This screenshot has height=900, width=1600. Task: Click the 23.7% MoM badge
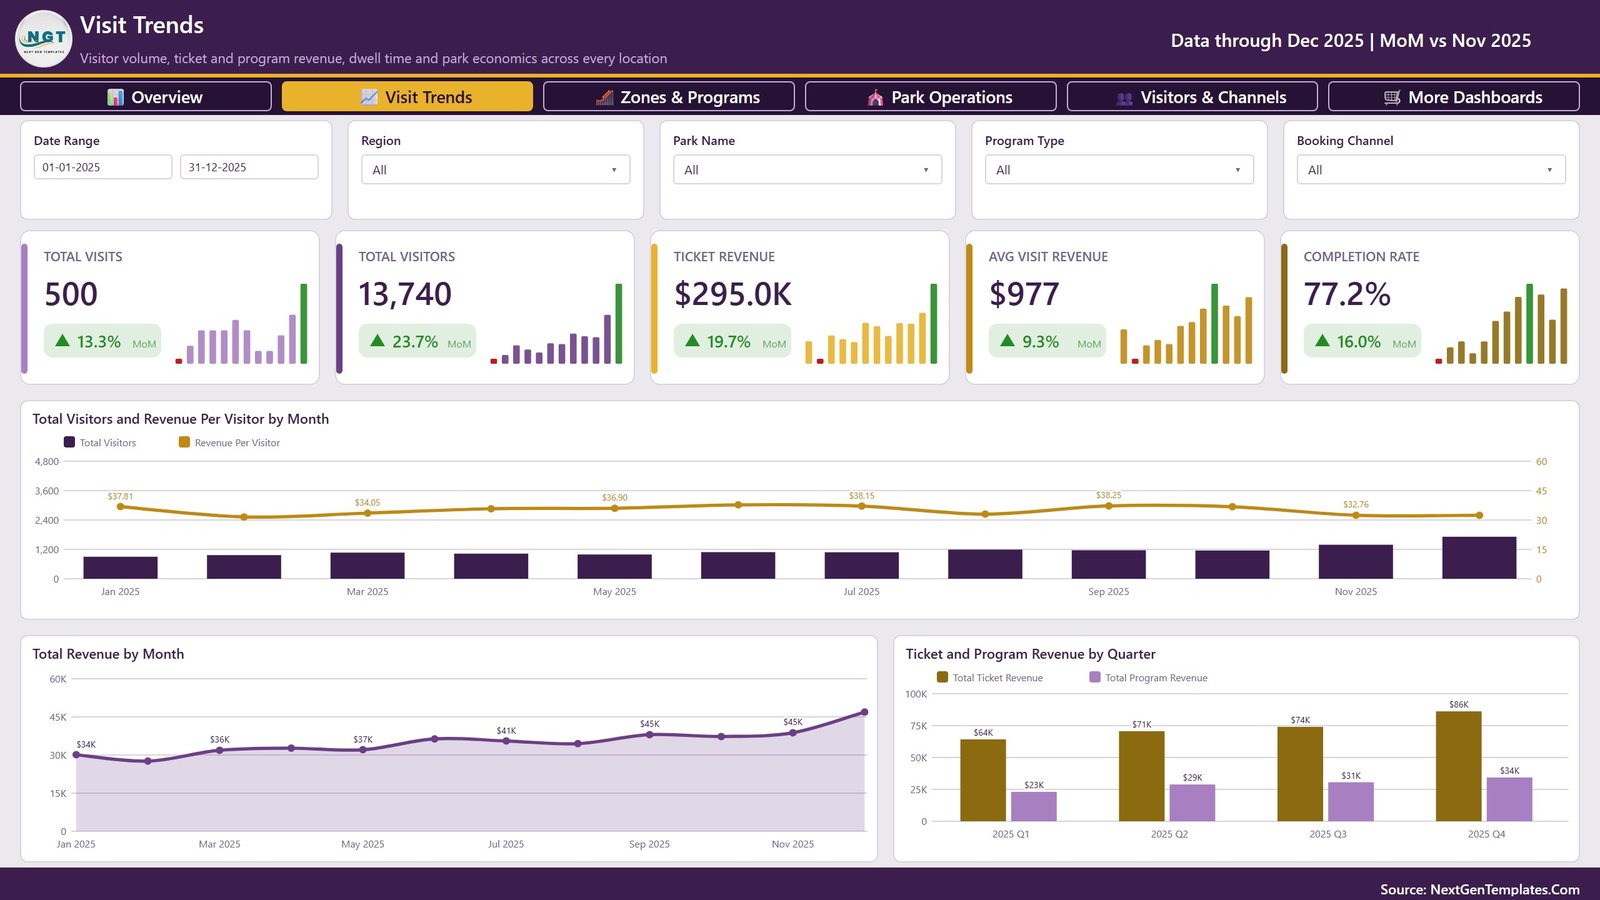[x=417, y=341]
